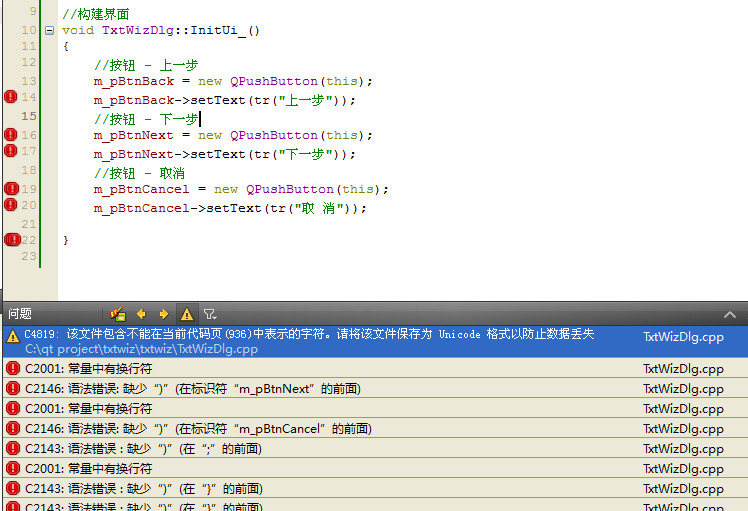748x511 pixels.
Task: Click the error marker on line 19
Action: click(x=11, y=188)
